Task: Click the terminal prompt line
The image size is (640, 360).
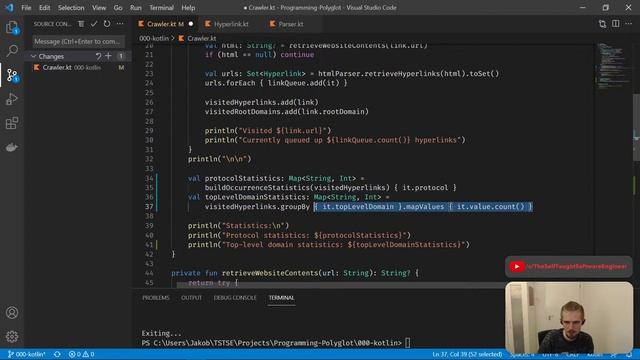Action: coord(276,343)
